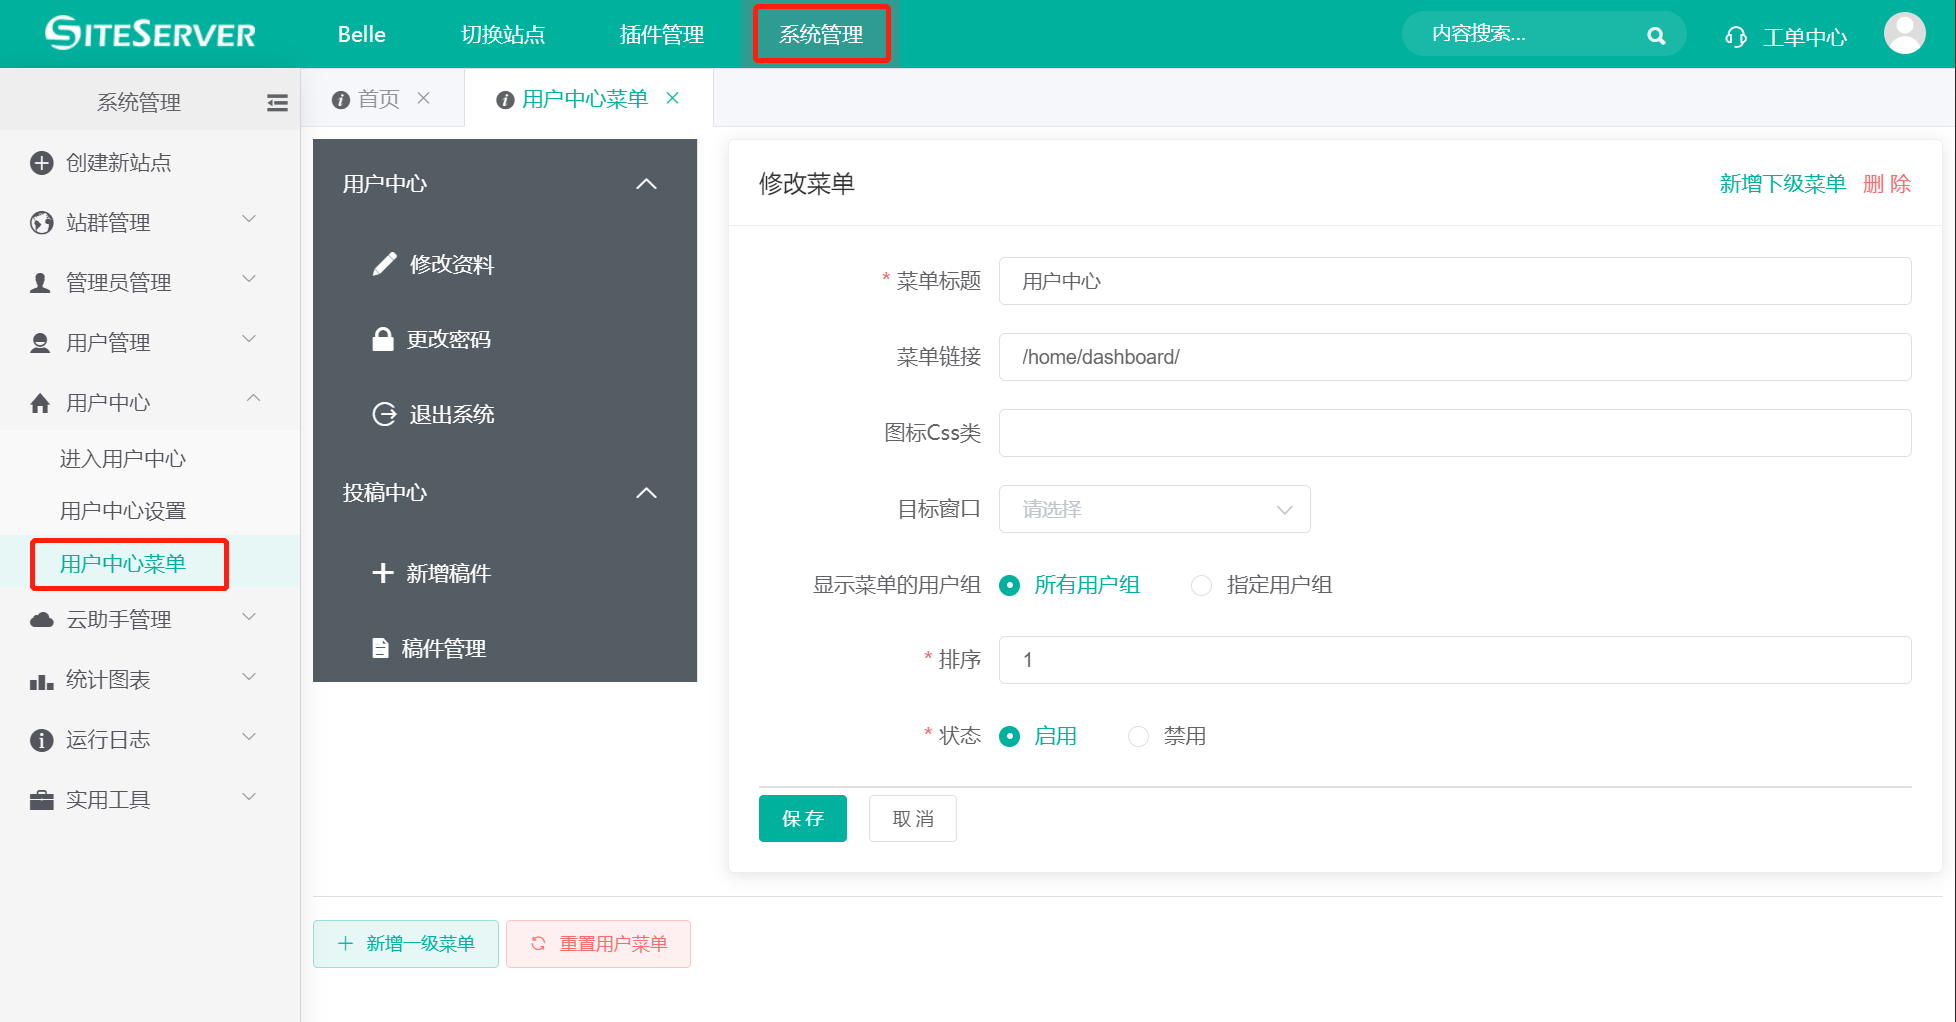The width and height of the screenshot is (1956, 1022).
Task: Select 创建新站点 plus icon in sidebar
Action: [41, 162]
